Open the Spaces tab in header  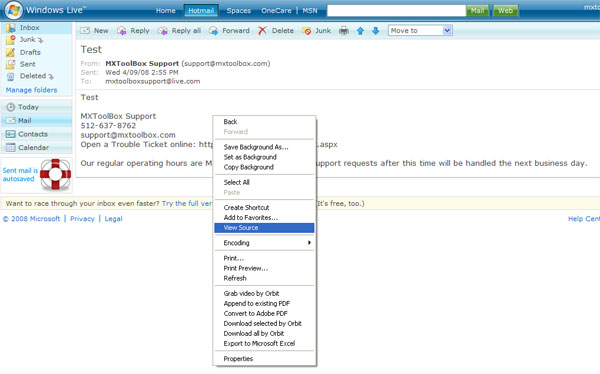tap(238, 10)
